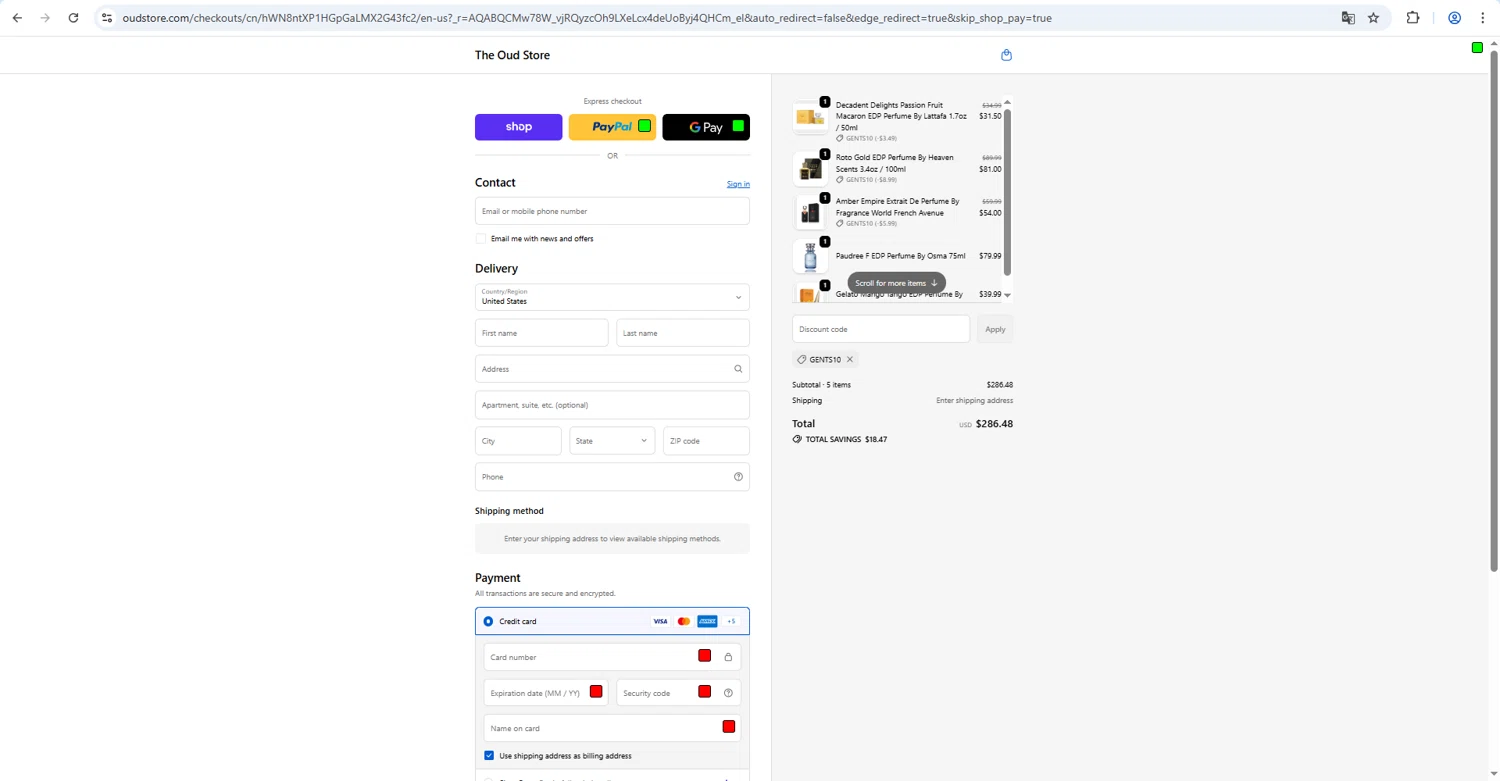The height and width of the screenshot is (781, 1500).
Task: Focus the Name on card field
Action: [612, 728]
